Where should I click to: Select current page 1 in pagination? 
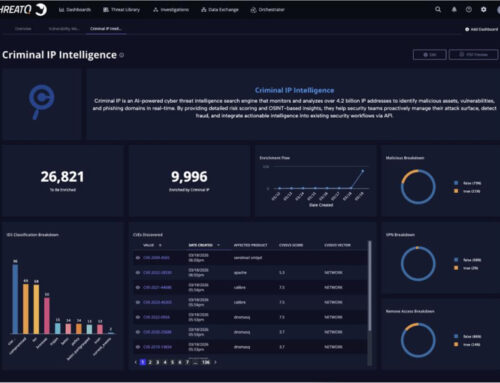(x=143, y=362)
